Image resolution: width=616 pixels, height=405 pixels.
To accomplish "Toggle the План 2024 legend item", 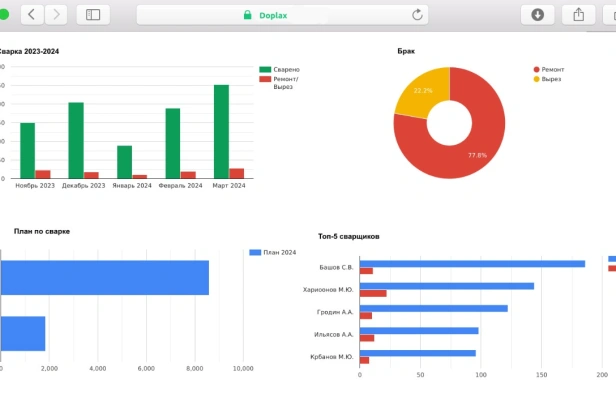I will (273, 252).
